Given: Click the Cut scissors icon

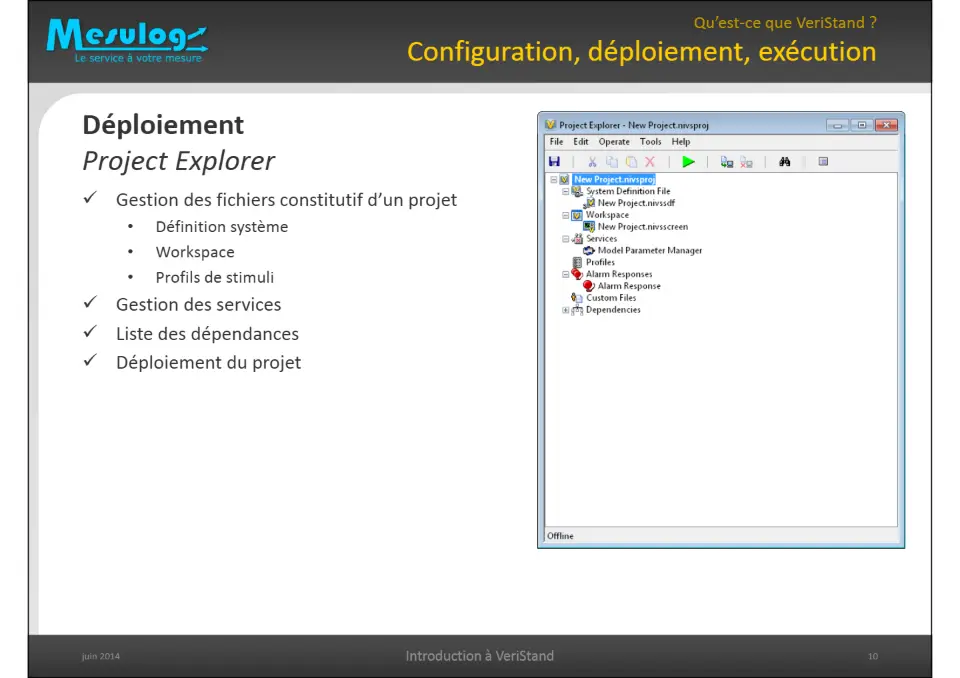Looking at the screenshot, I should 592,162.
